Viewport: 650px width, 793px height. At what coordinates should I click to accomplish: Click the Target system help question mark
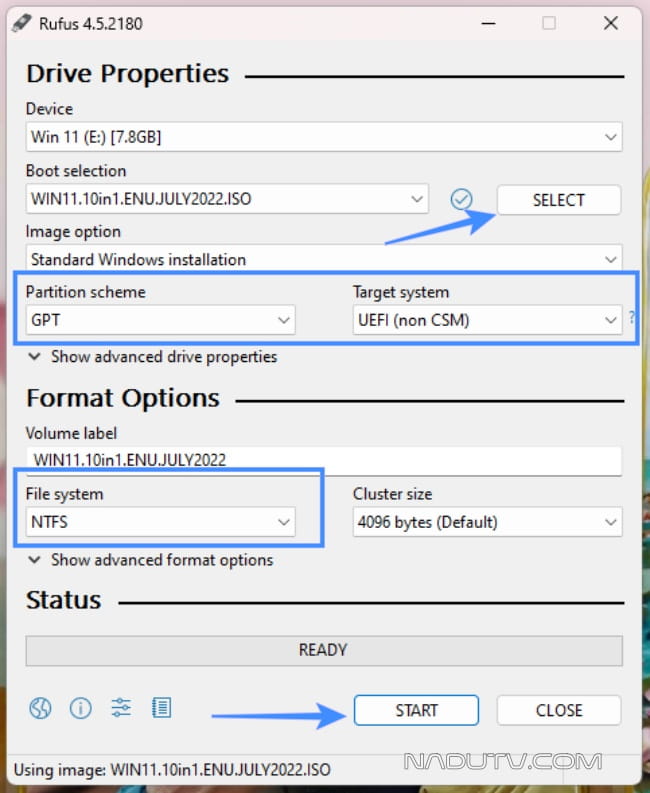click(x=631, y=318)
